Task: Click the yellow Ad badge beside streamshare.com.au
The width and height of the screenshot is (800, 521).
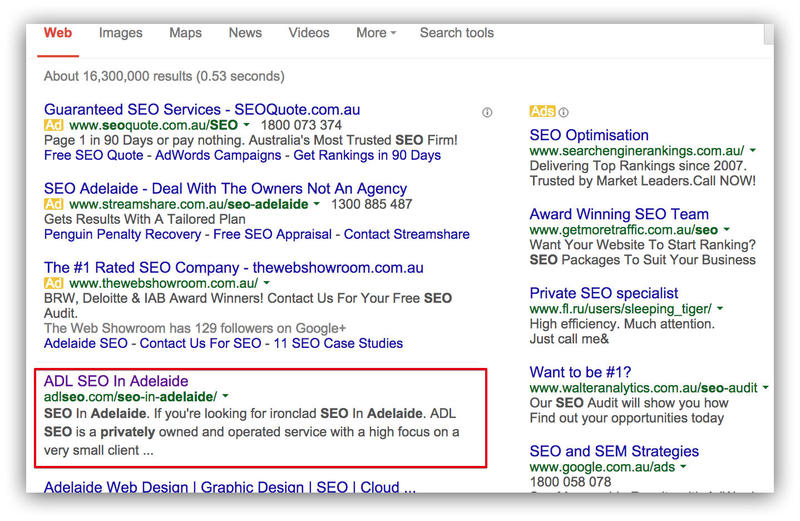Action: pyautogui.click(x=54, y=204)
